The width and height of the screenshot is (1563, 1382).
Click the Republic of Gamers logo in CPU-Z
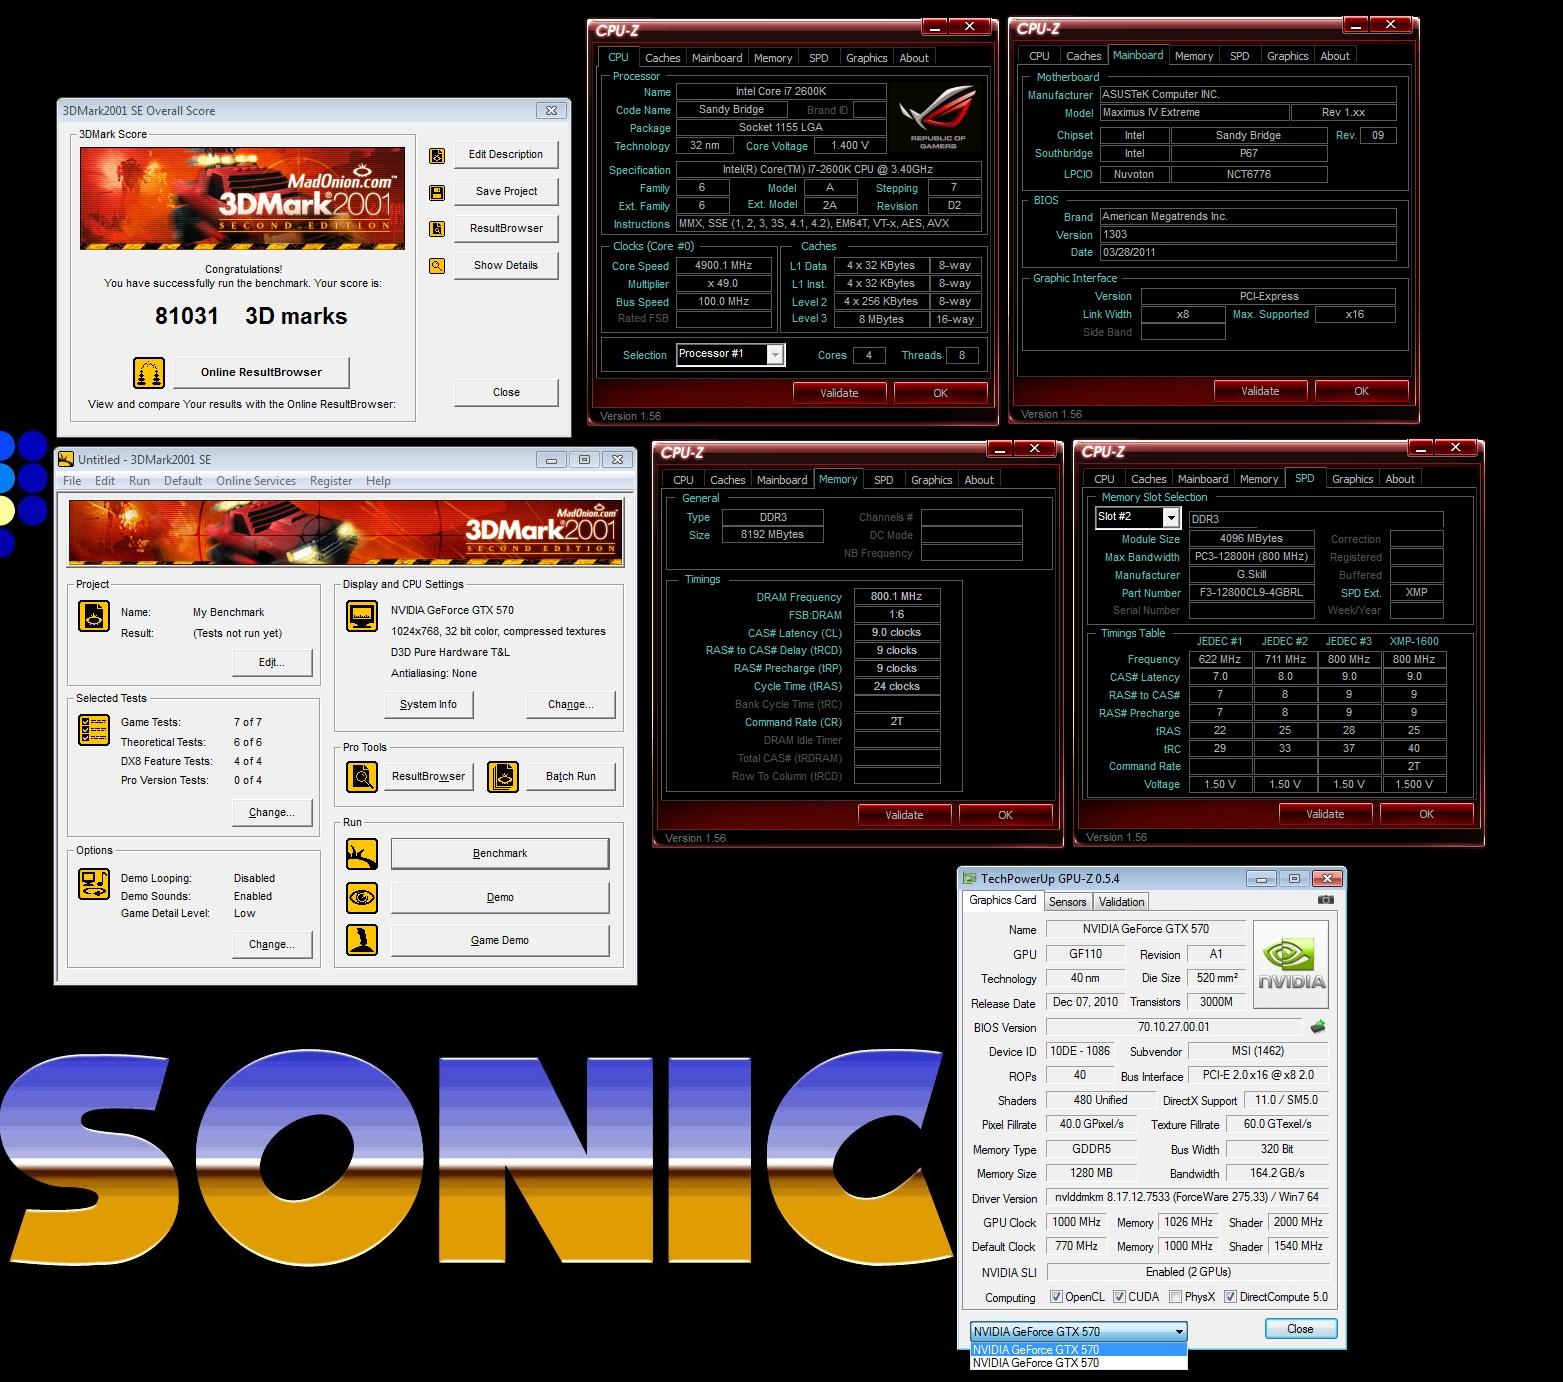[938, 117]
